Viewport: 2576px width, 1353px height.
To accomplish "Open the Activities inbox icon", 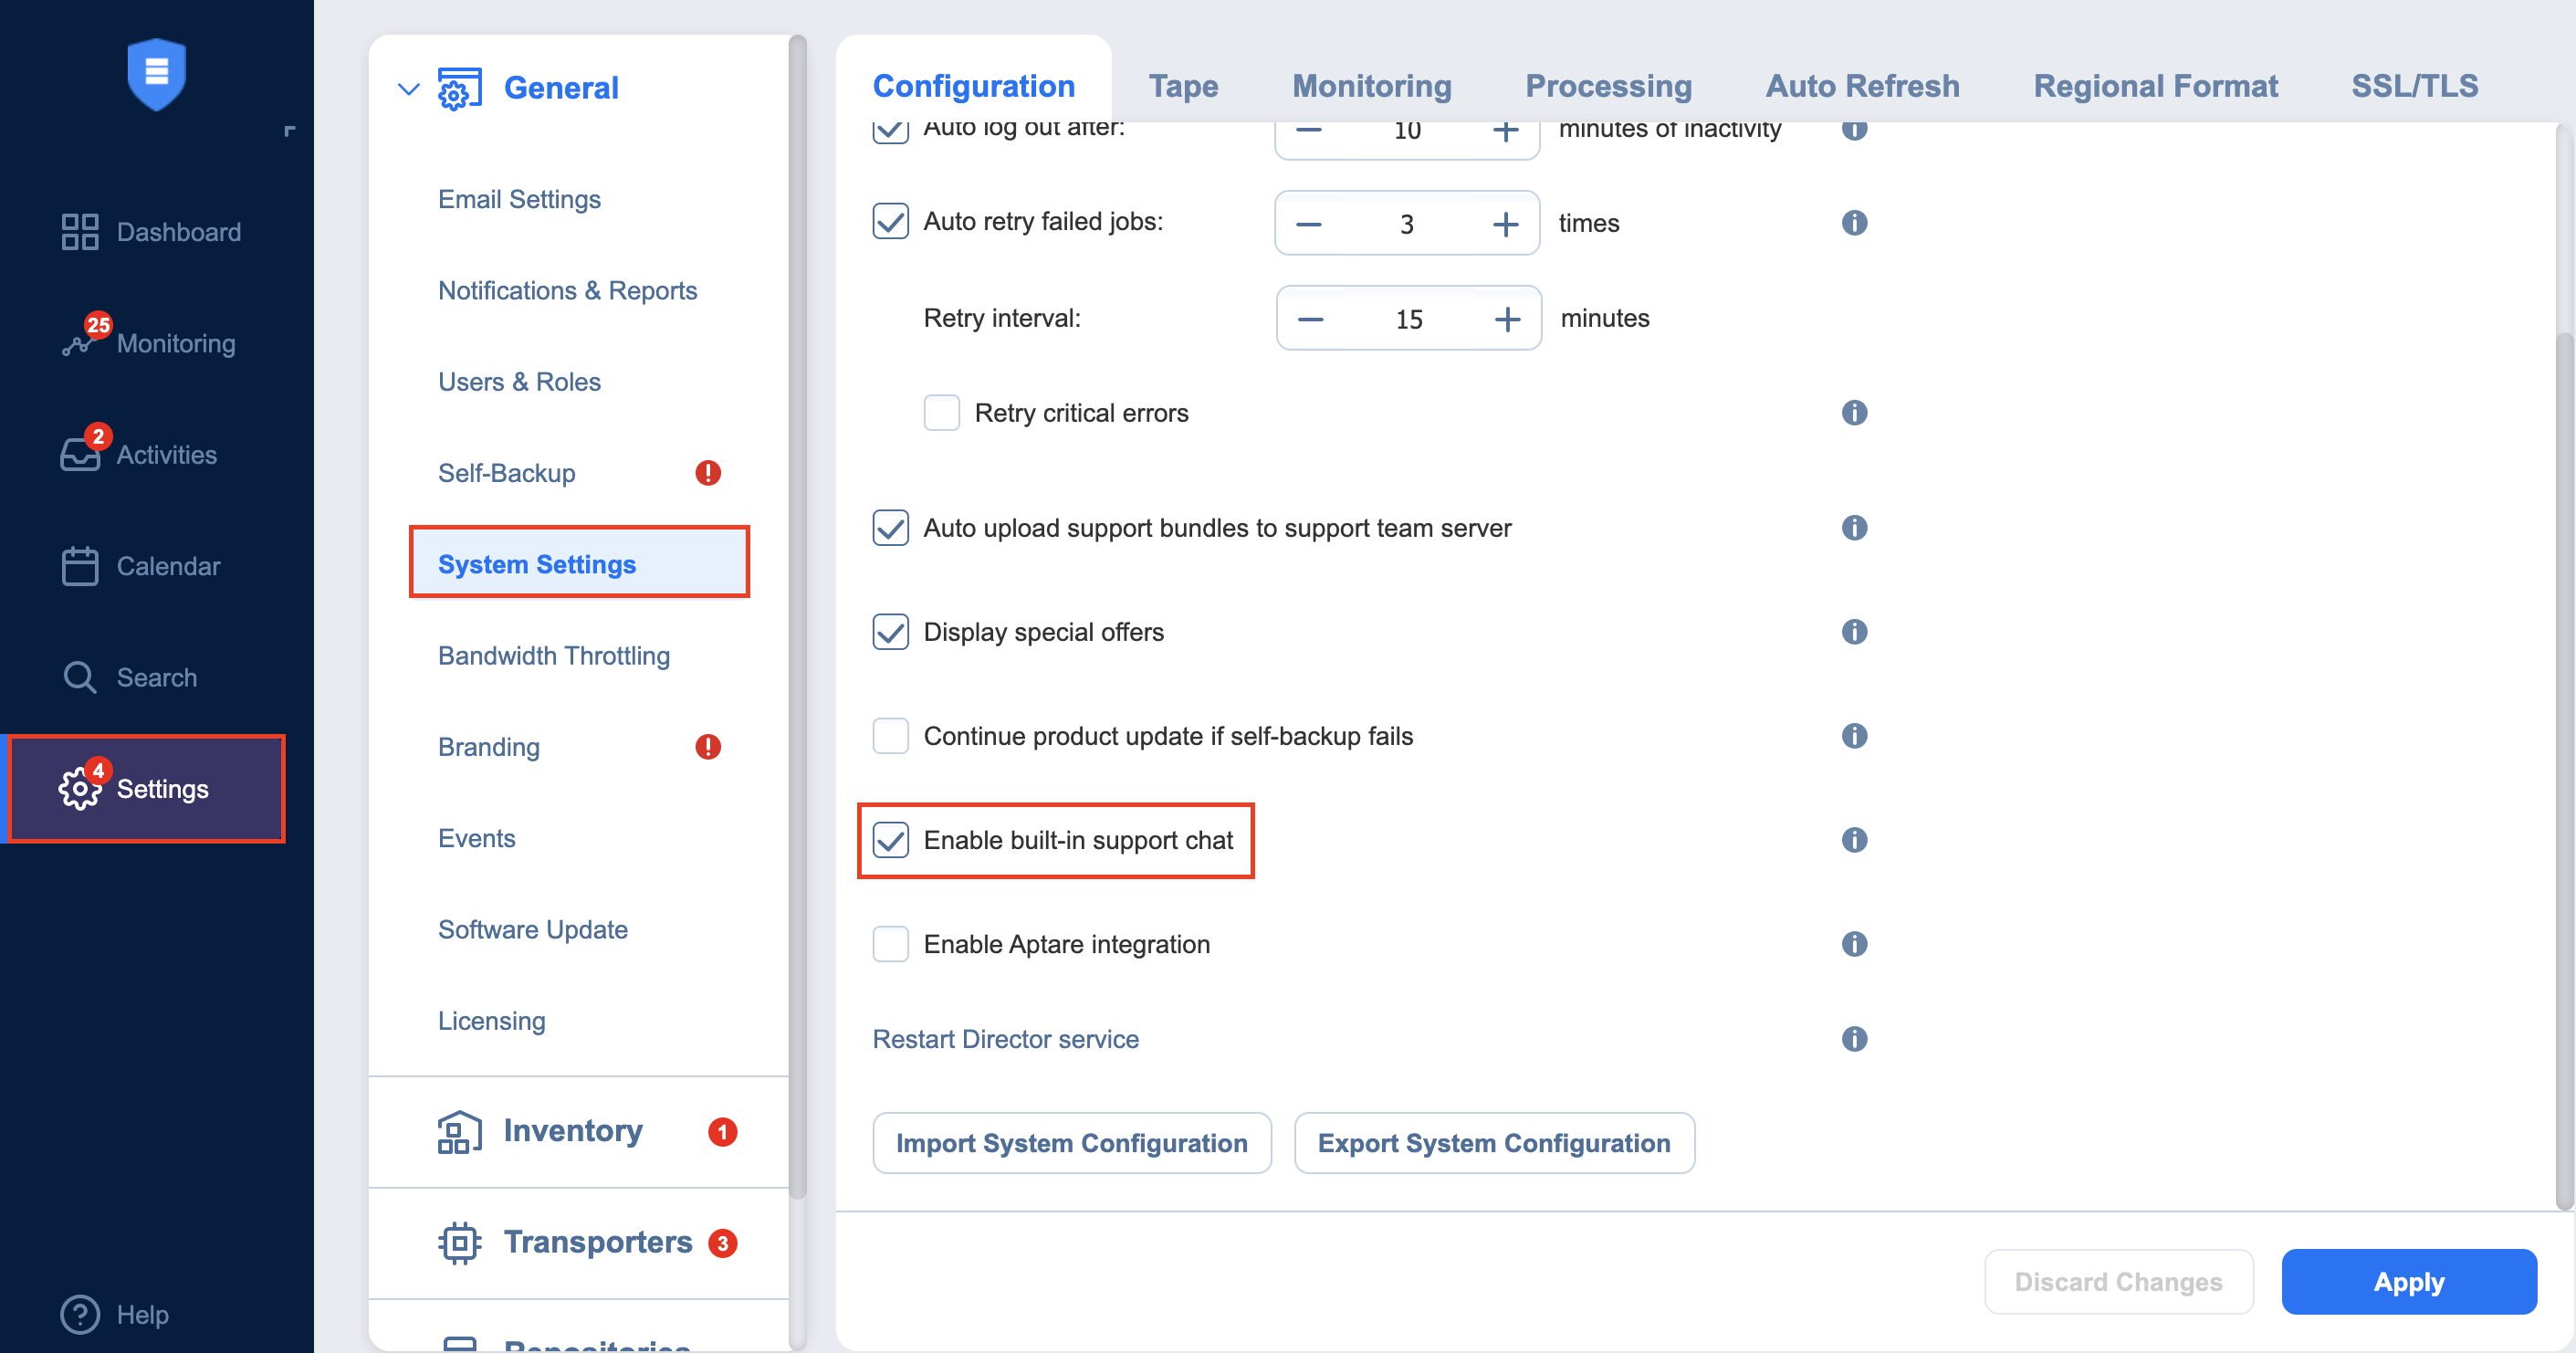I will click(80, 455).
